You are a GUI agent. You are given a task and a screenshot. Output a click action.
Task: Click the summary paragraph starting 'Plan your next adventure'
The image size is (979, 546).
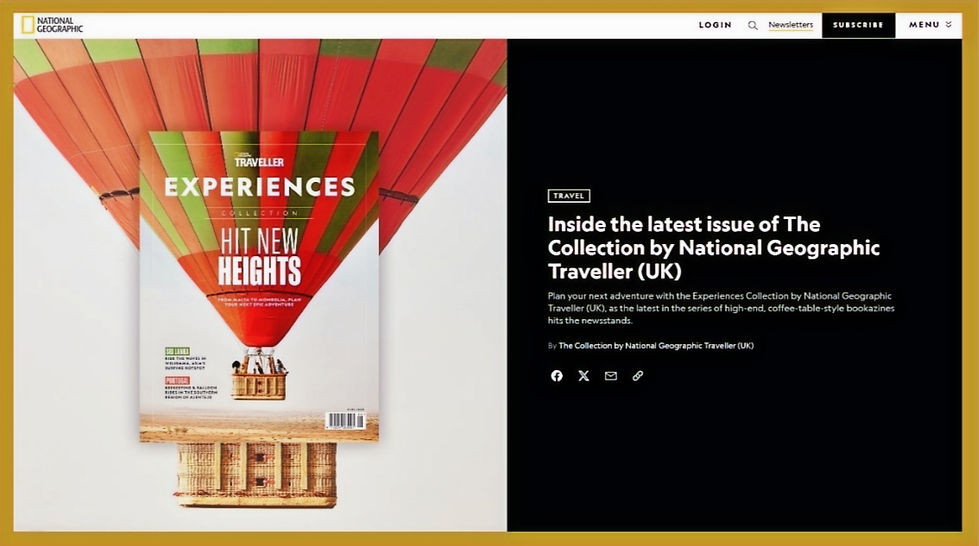click(721, 308)
